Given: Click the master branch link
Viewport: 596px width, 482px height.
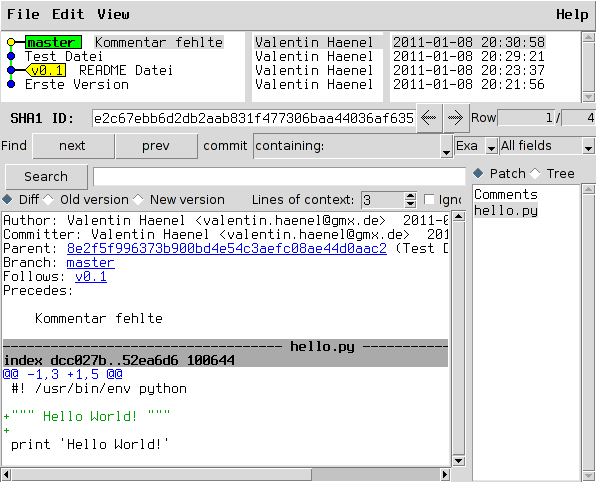Looking at the screenshot, I should pos(90,262).
